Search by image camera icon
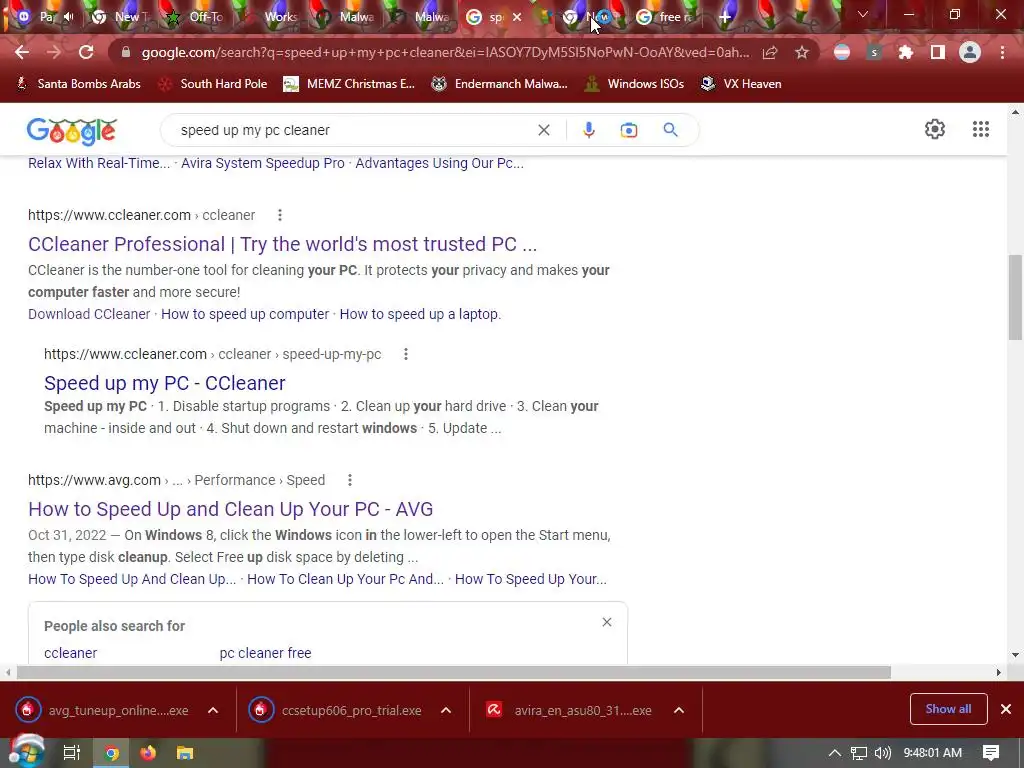This screenshot has height=768, width=1024. [629, 130]
